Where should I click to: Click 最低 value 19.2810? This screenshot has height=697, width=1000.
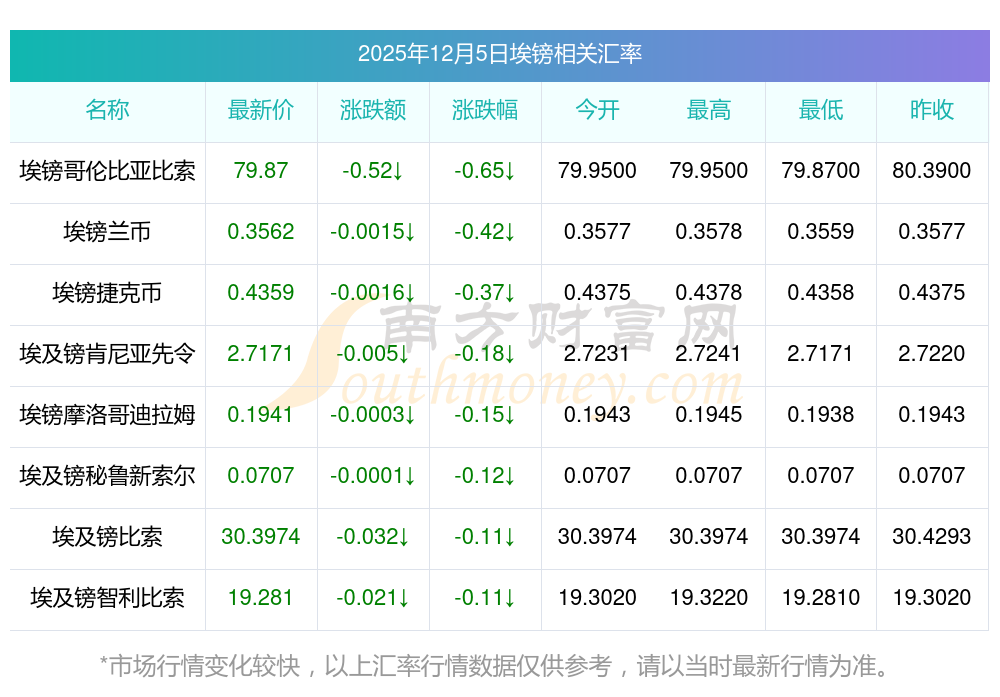tap(821, 598)
